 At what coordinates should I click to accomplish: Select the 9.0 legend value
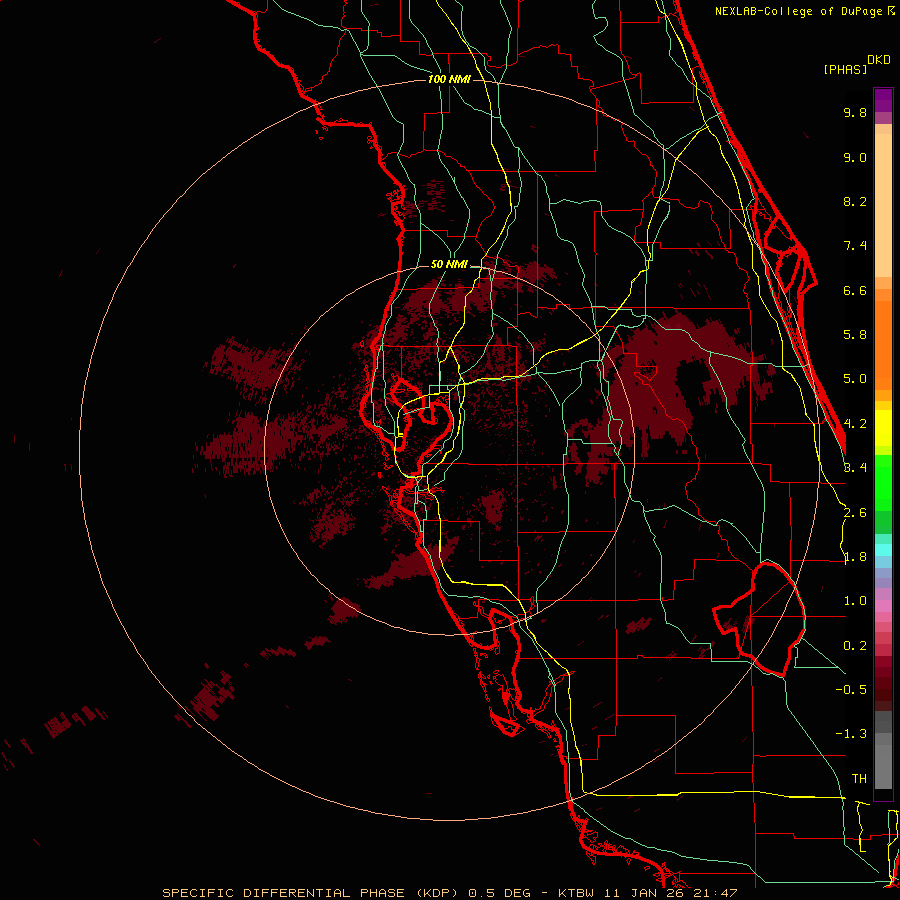(x=855, y=157)
